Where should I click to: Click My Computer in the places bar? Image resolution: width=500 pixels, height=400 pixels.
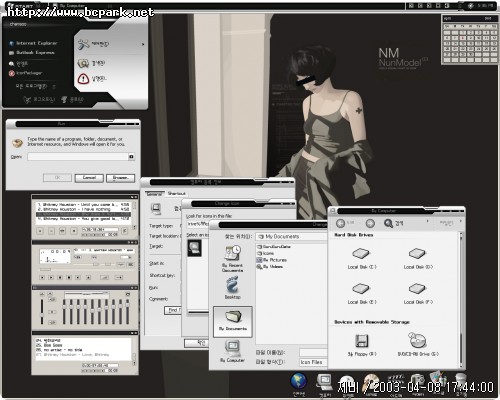click(232, 351)
